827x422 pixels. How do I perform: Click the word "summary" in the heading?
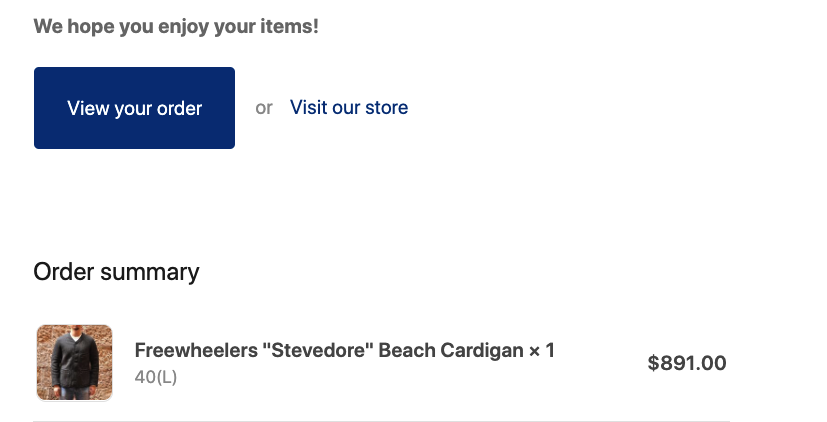click(x=150, y=272)
